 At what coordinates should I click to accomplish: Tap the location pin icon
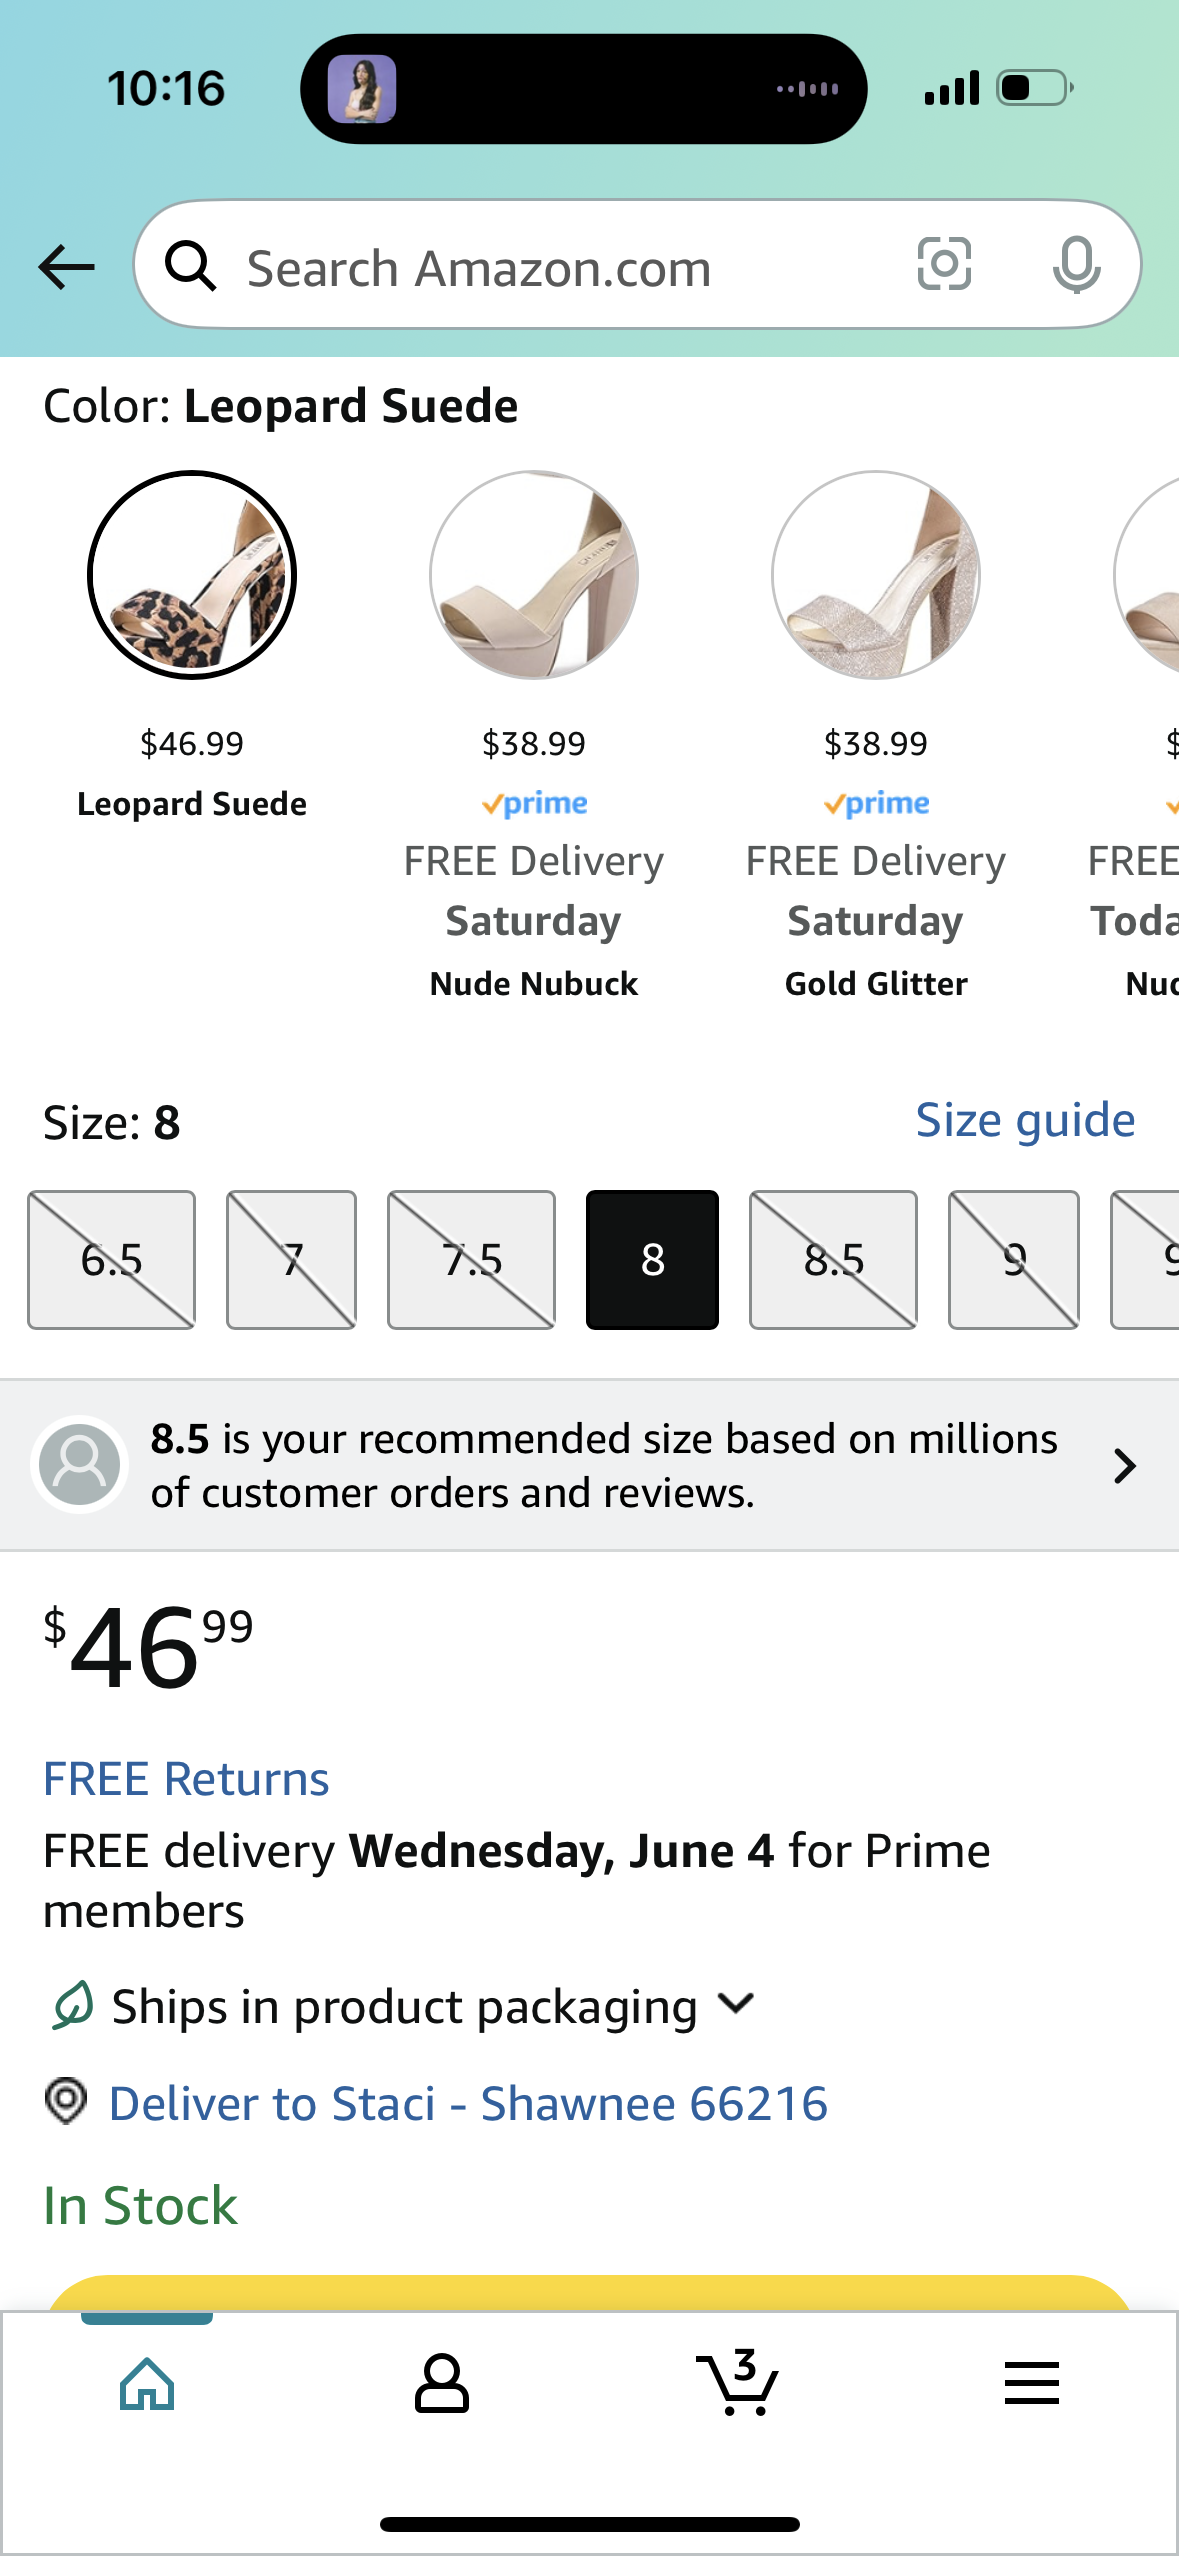coord(66,2100)
